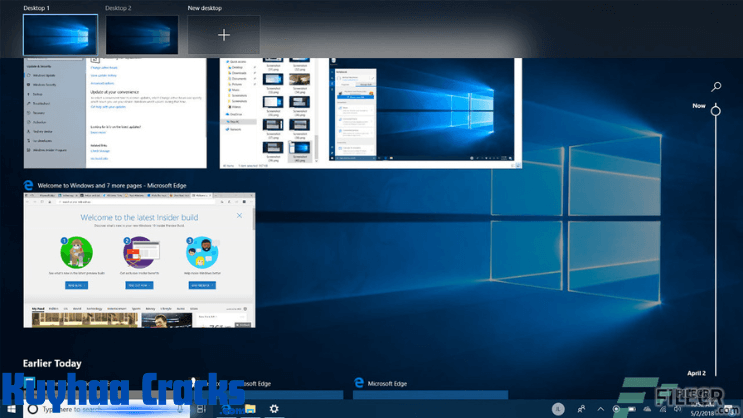Close the Insider build welcome banner
The image size is (743, 418).
click(239, 216)
